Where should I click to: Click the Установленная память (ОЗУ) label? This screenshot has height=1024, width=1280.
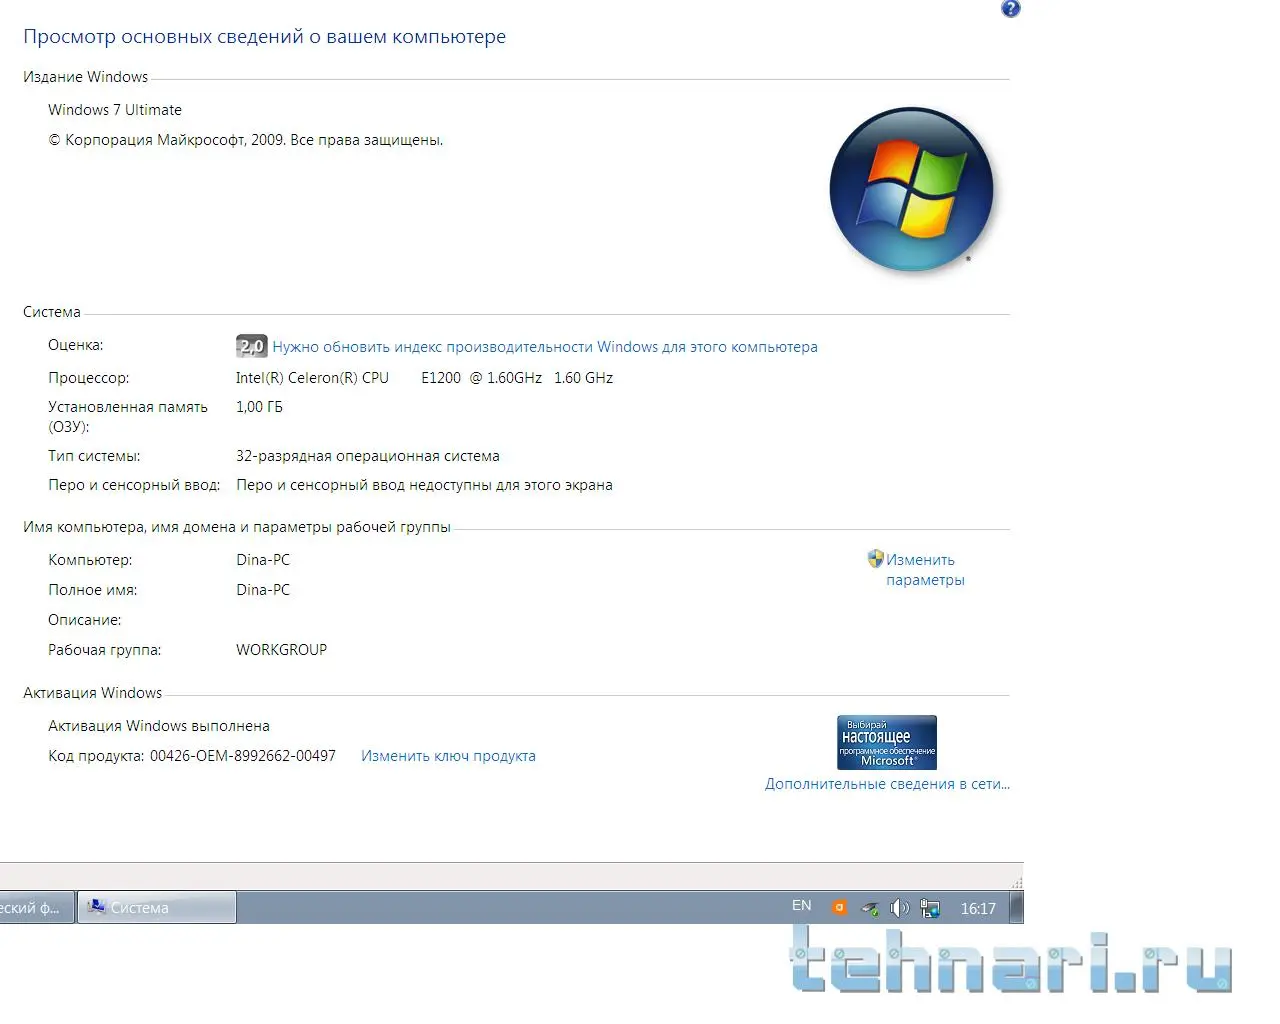[128, 417]
